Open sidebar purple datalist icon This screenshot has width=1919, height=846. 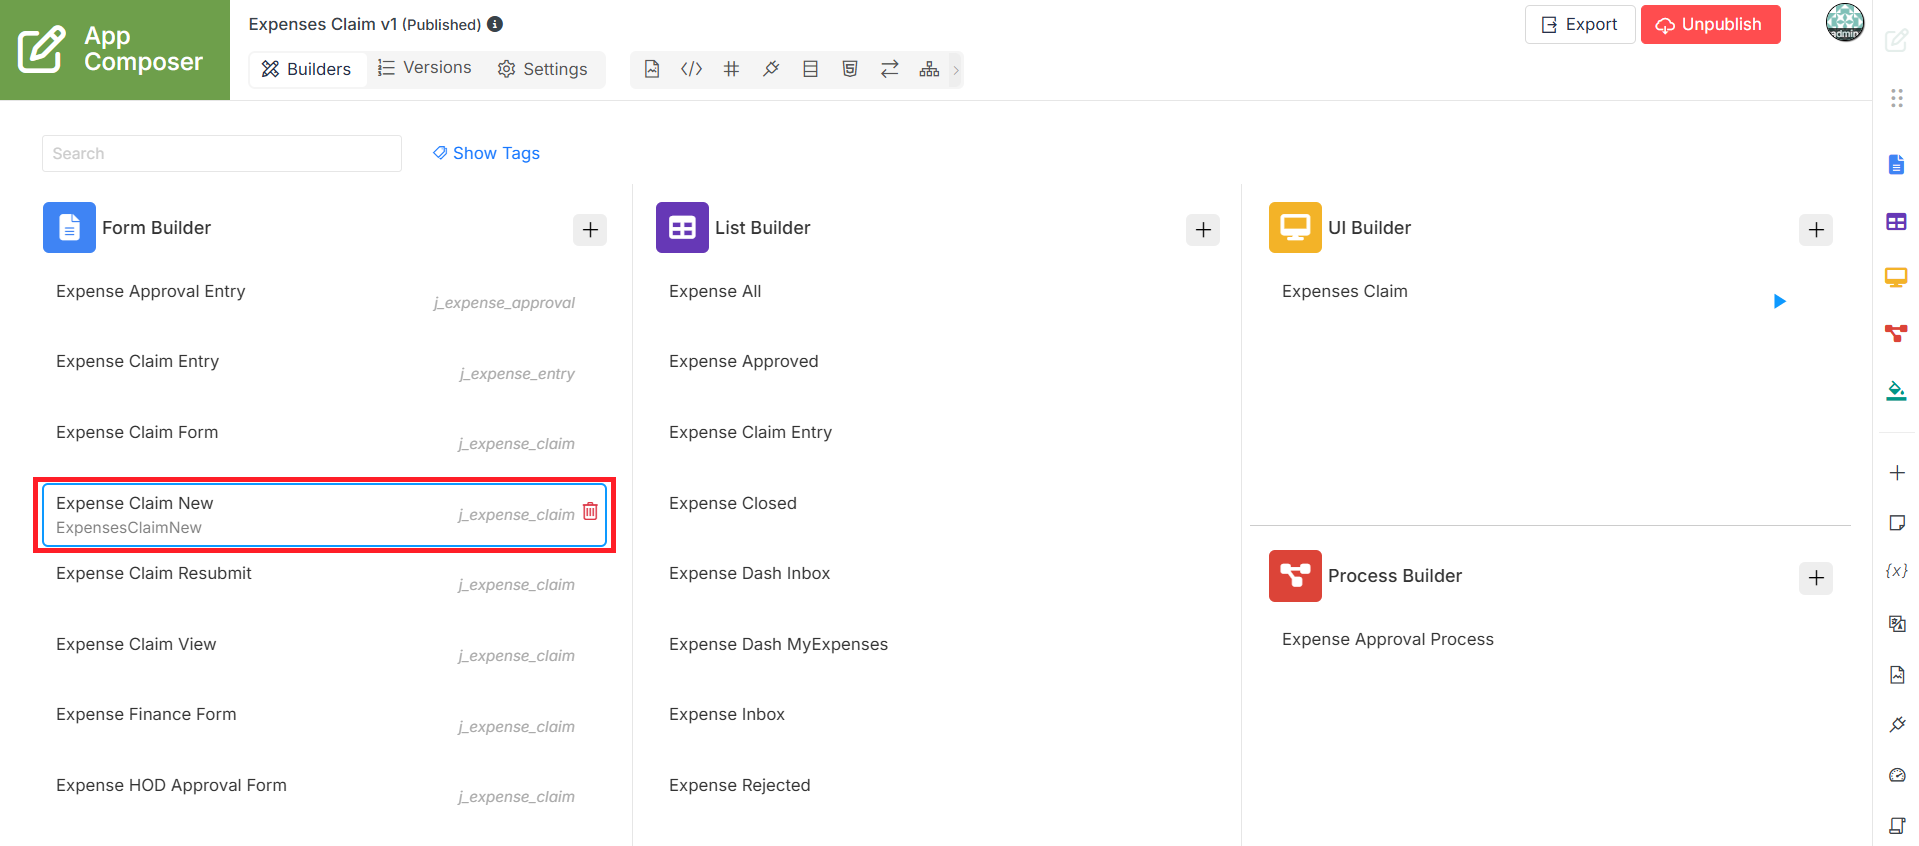tap(1896, 222)
